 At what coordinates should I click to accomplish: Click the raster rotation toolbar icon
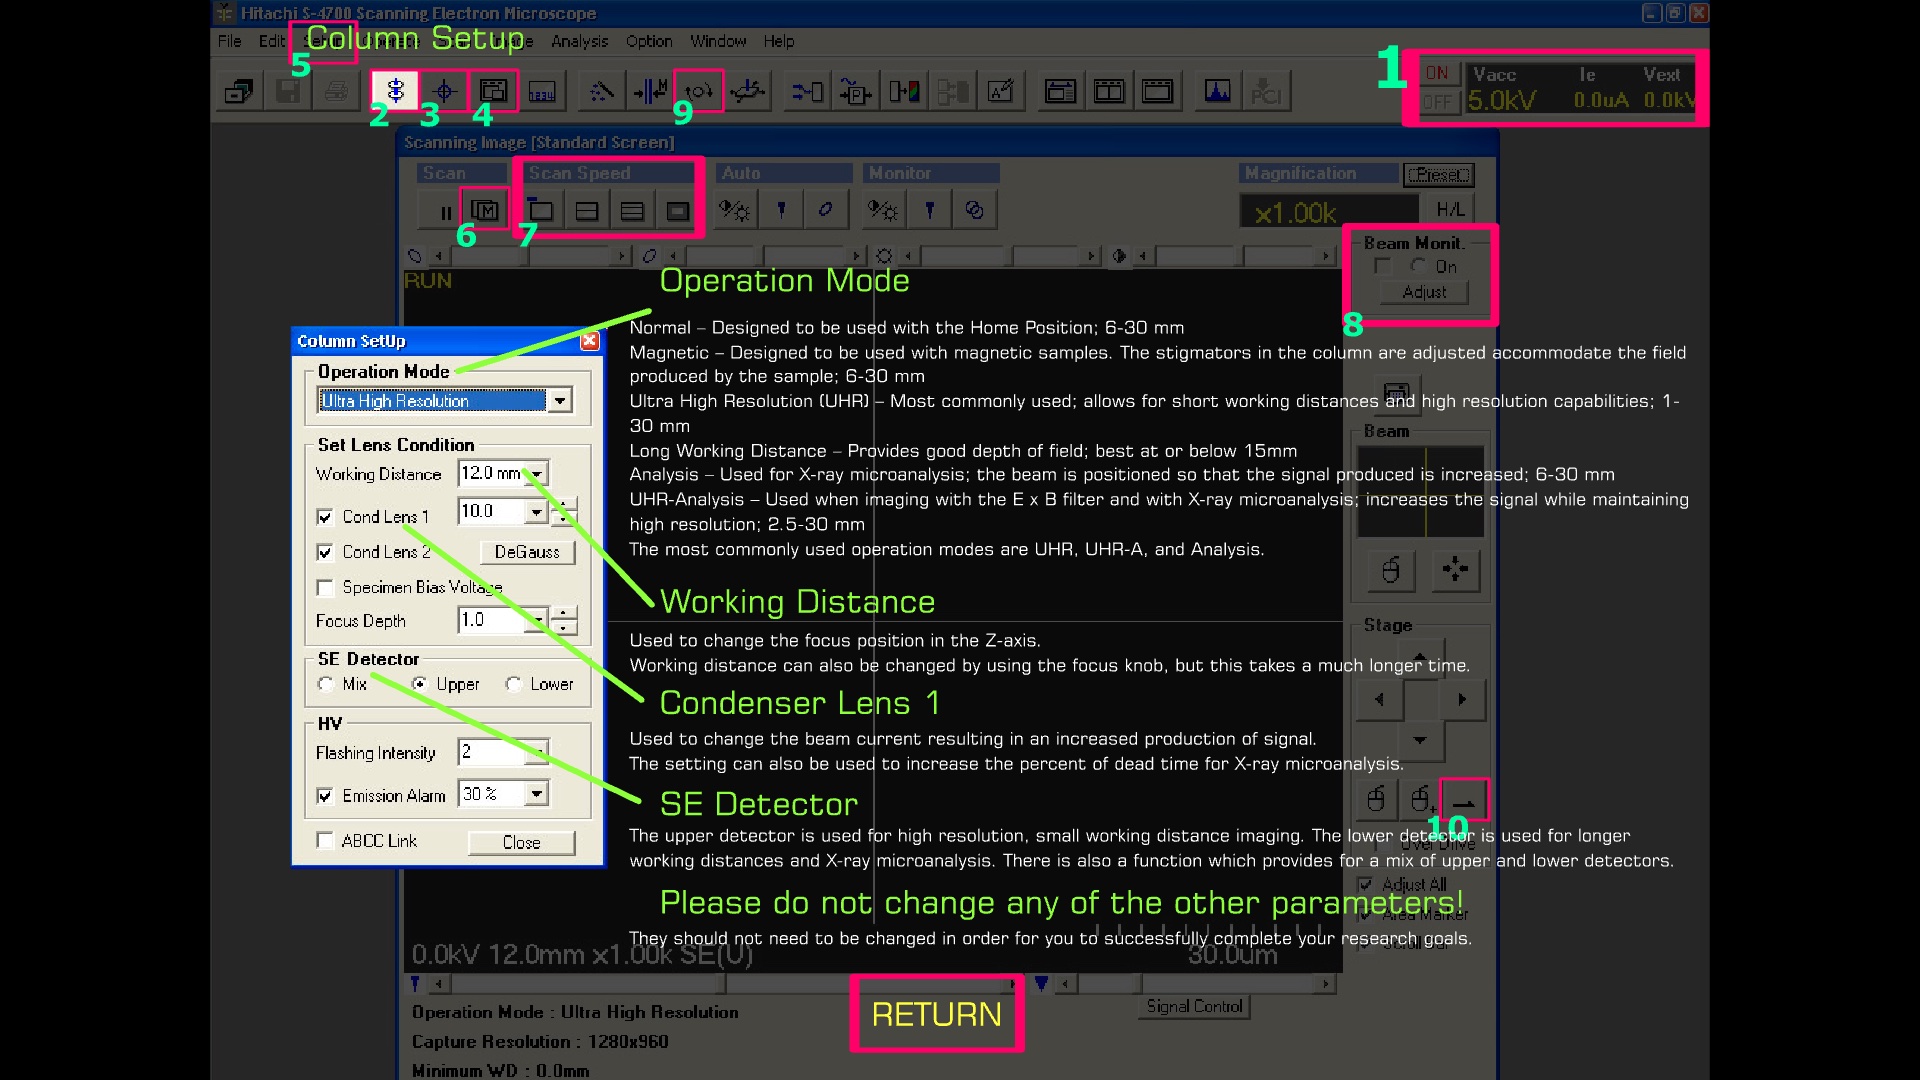click(x=699, y=91)
